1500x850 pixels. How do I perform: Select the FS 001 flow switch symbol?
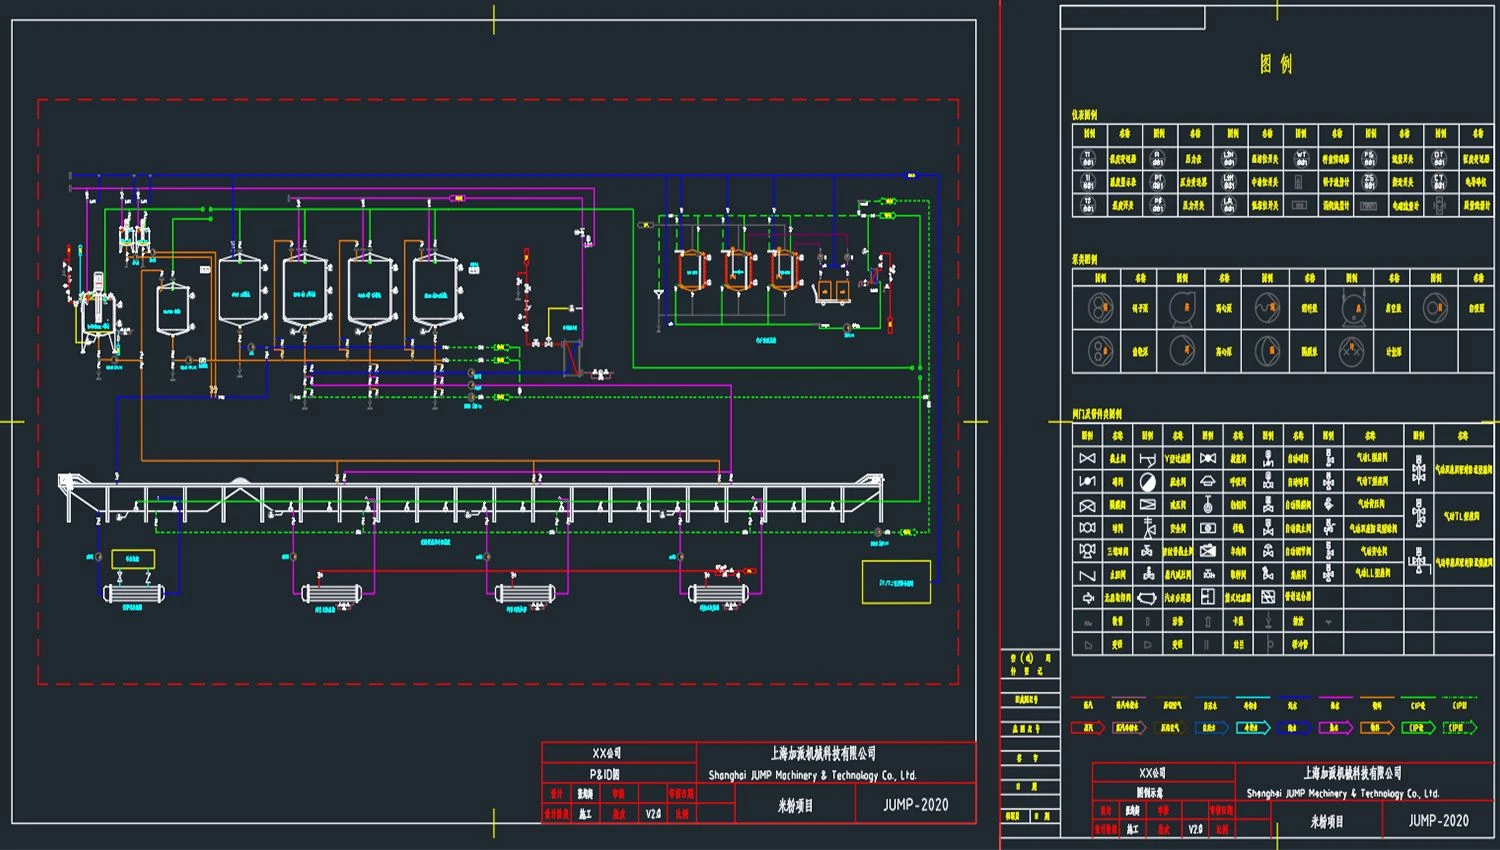click(1369, 159)
